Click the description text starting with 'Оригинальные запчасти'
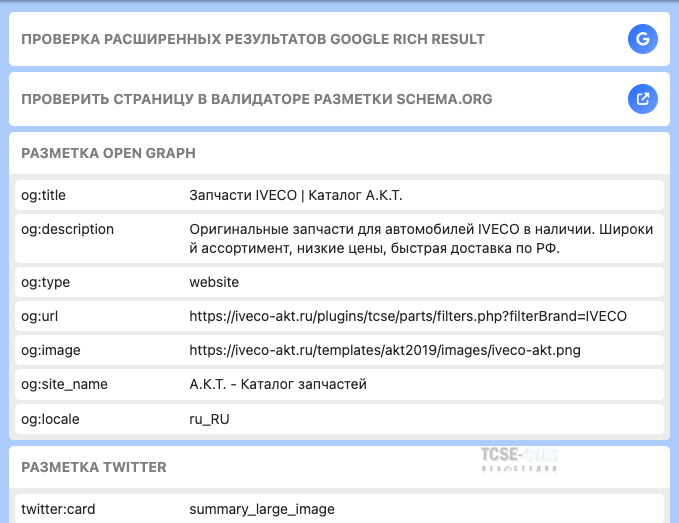This screenshot has height=523, width=679. click(421, 239)
